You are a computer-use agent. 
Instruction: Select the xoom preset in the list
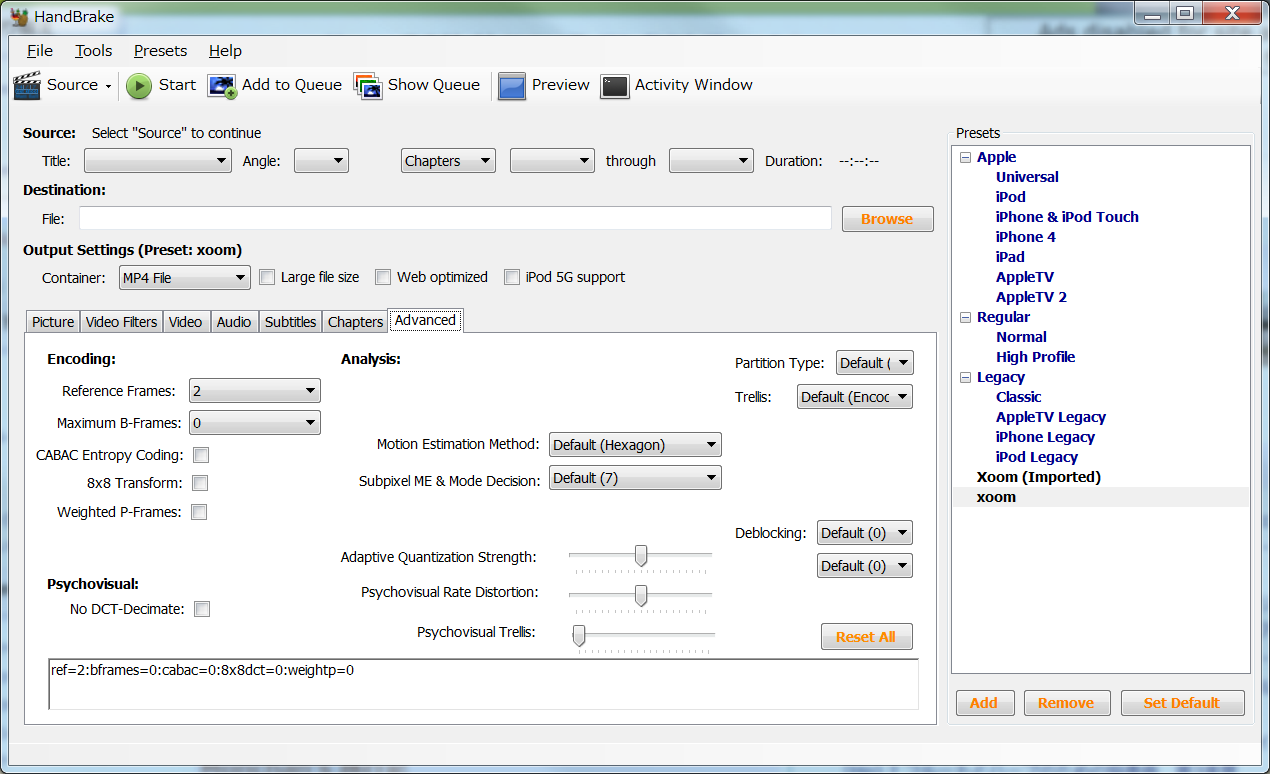[x=996, y=497]
